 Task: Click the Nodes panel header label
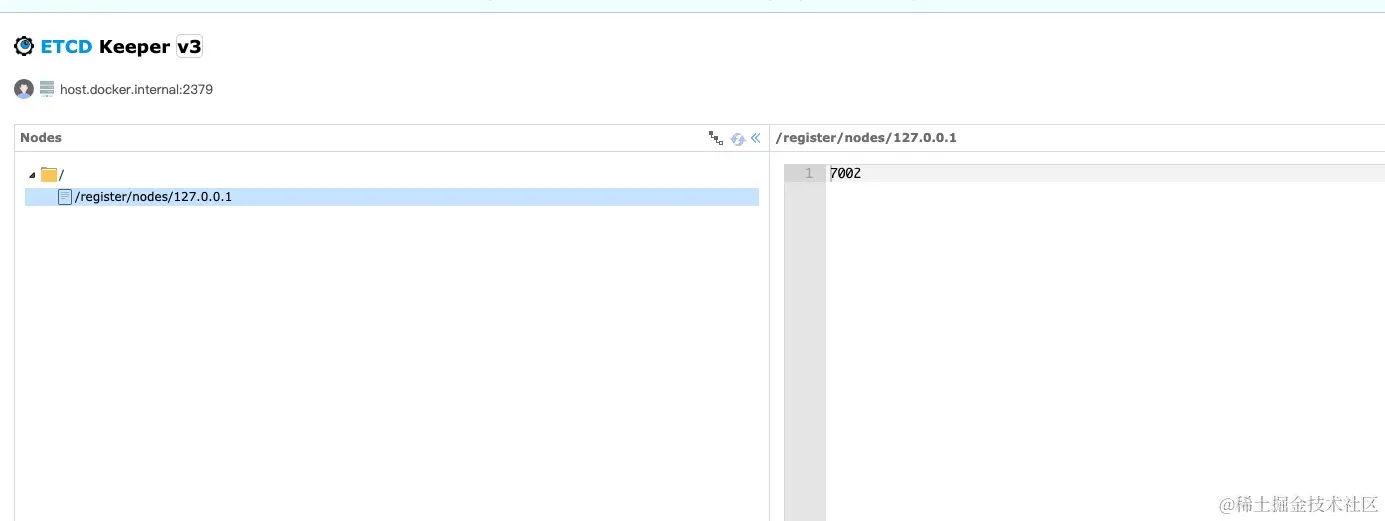point(41,138)
